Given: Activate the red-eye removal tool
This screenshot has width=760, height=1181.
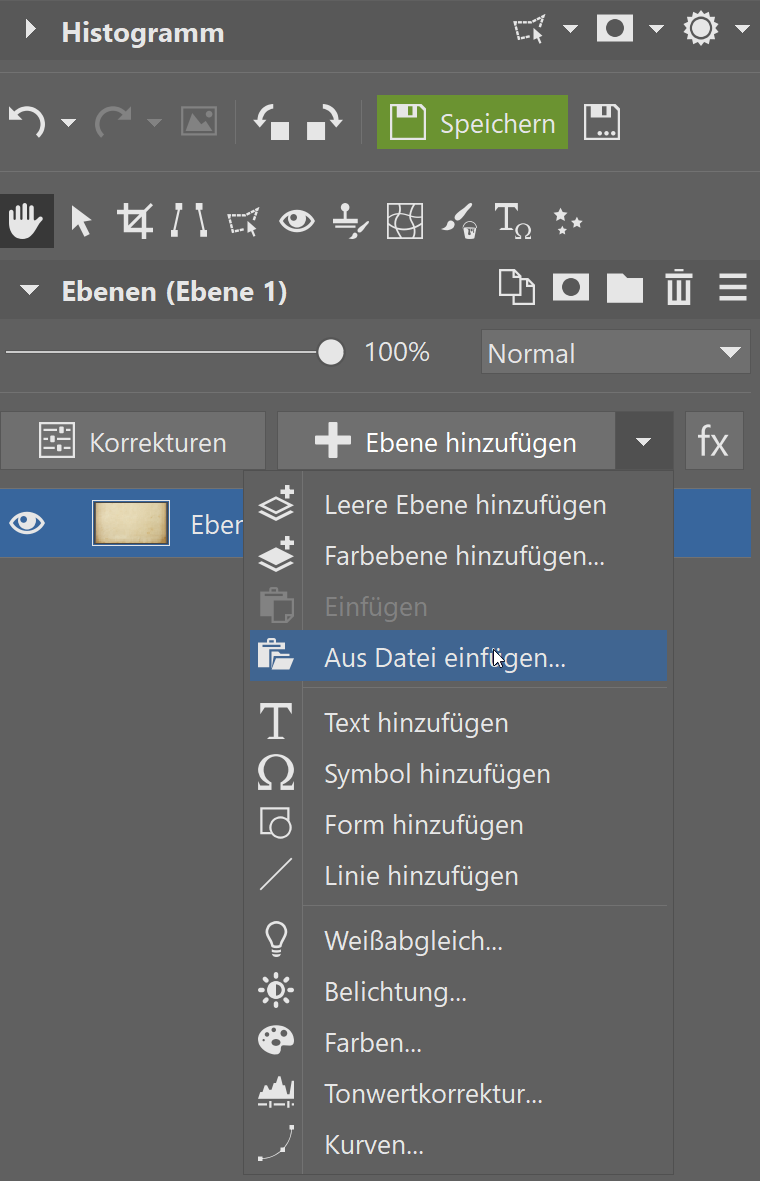Looking at the screenshot, I should [296, 220].
